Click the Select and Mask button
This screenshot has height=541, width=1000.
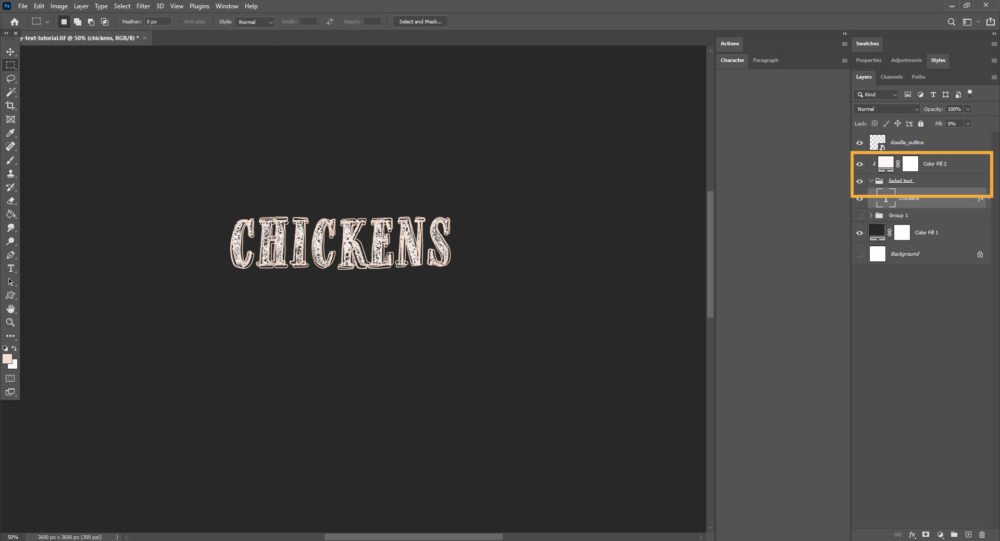click(x=420, y=21)
